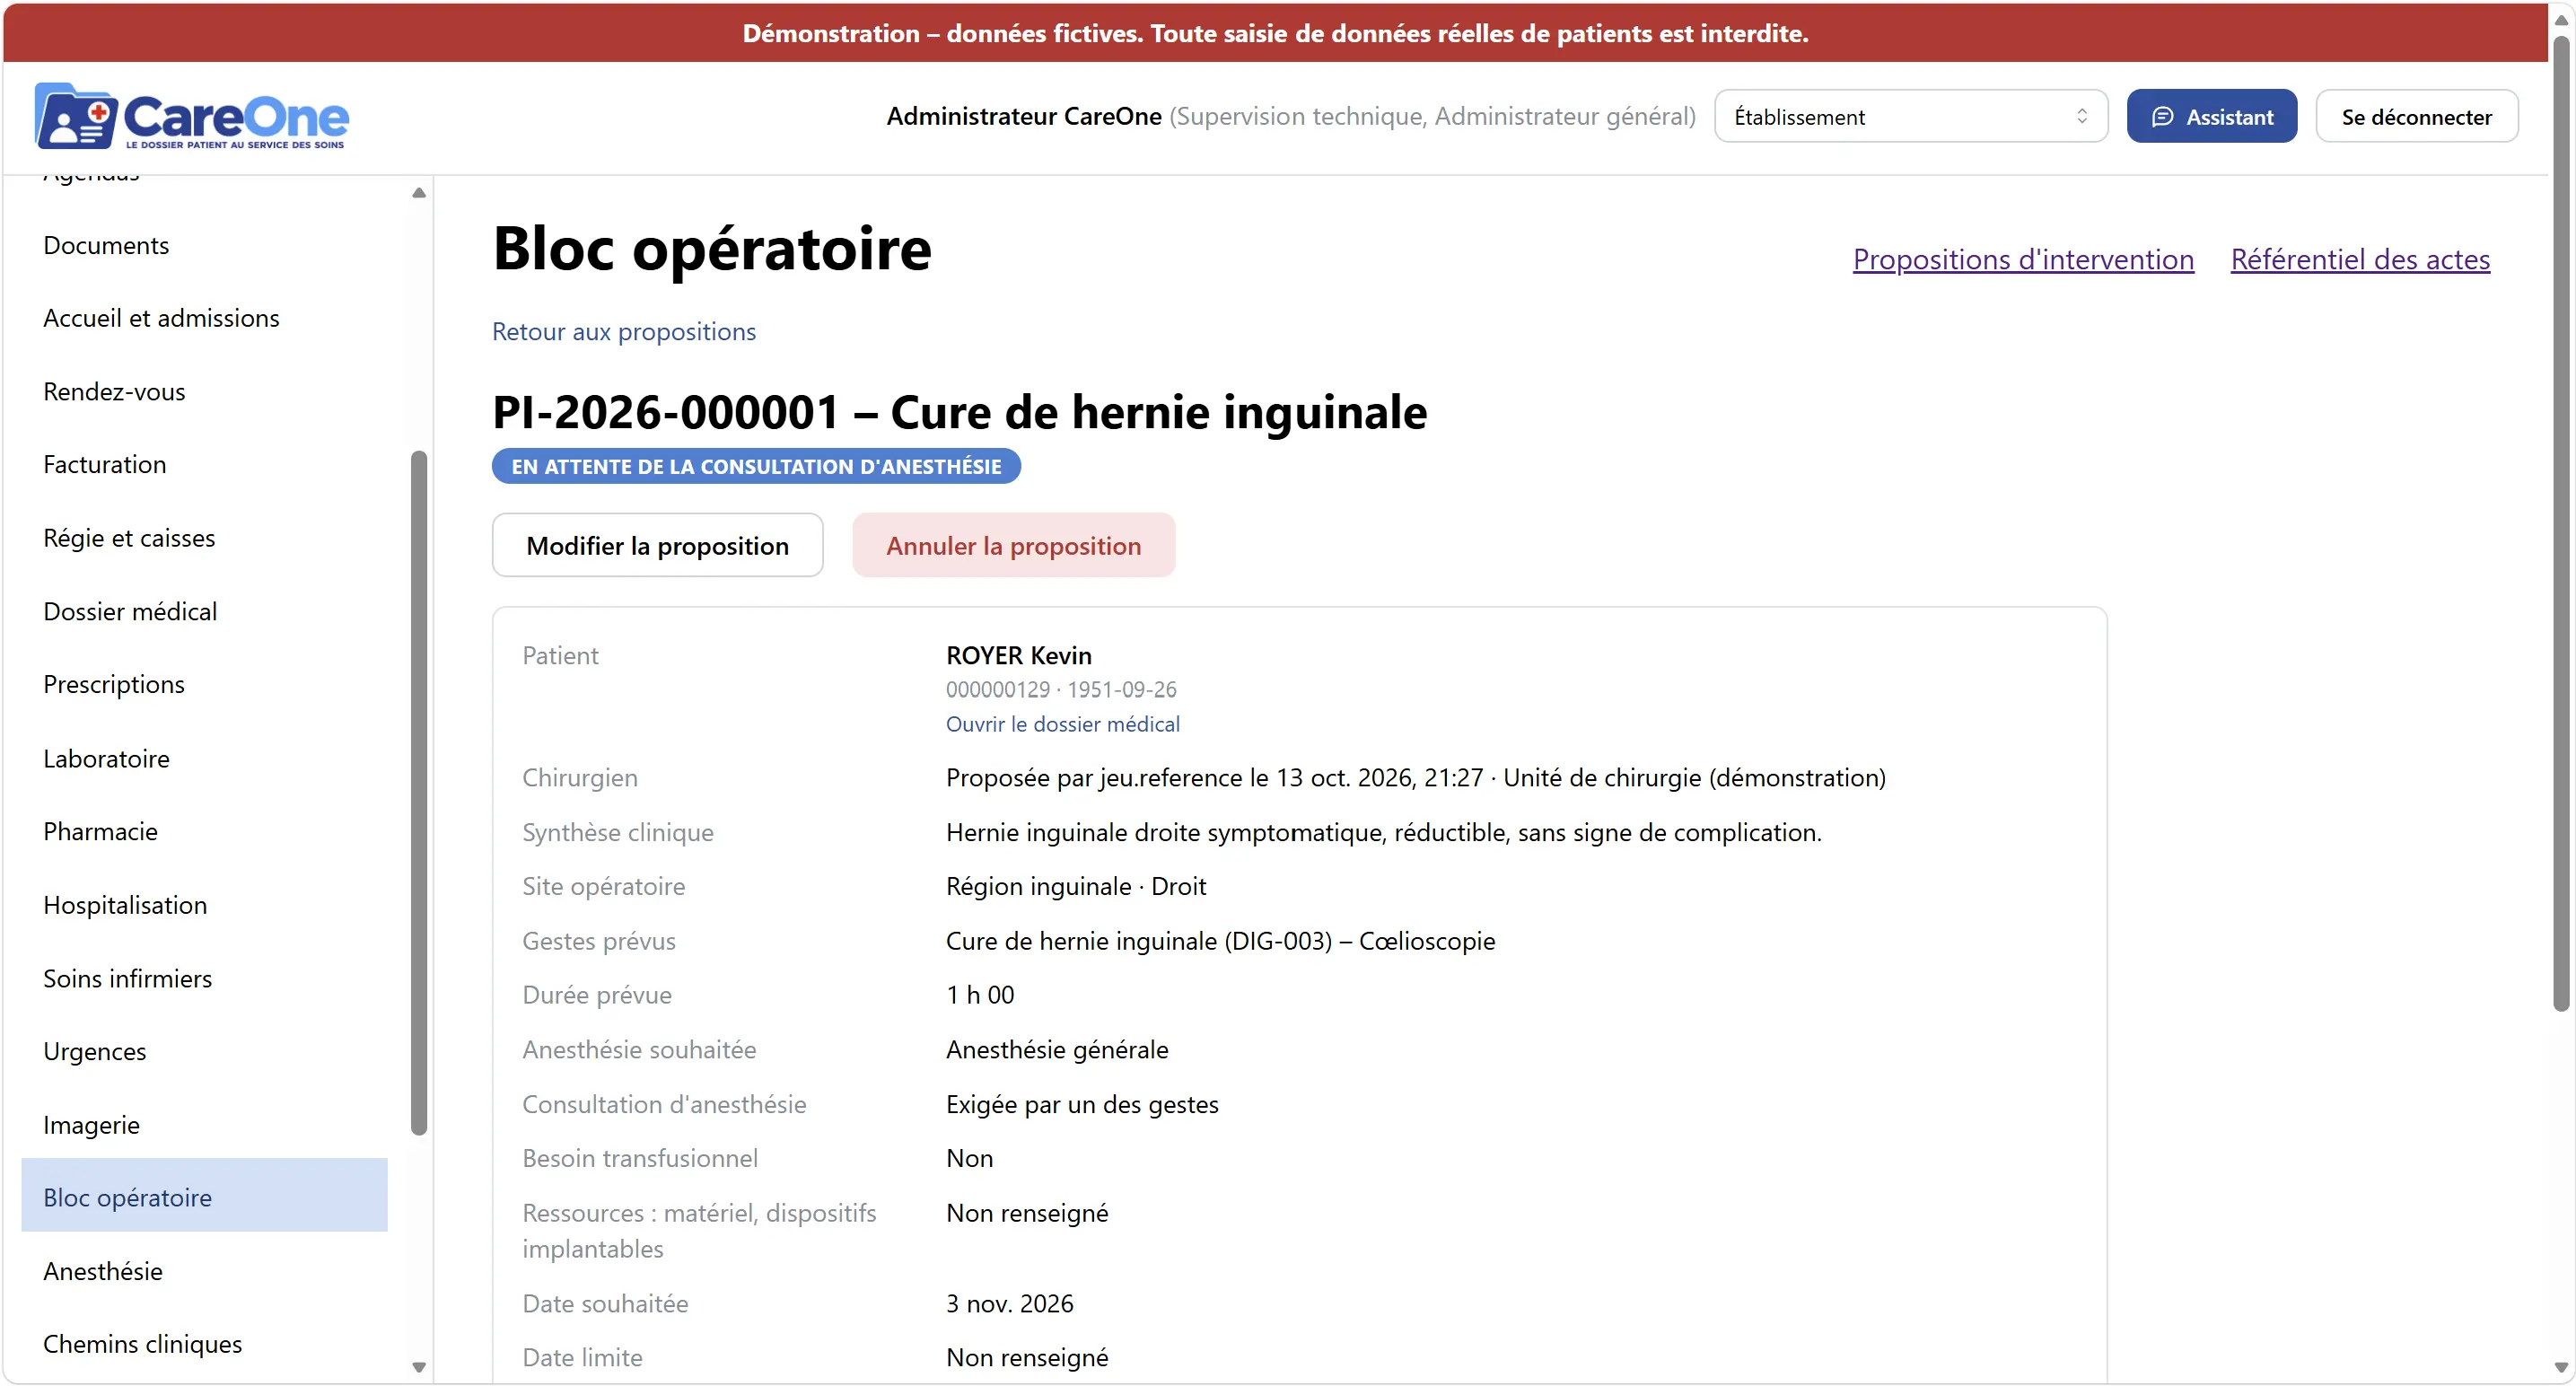Open Rendez-vous sidebar item
This screenshot has height=1386, width=2576.
click(x=204, y=392)
